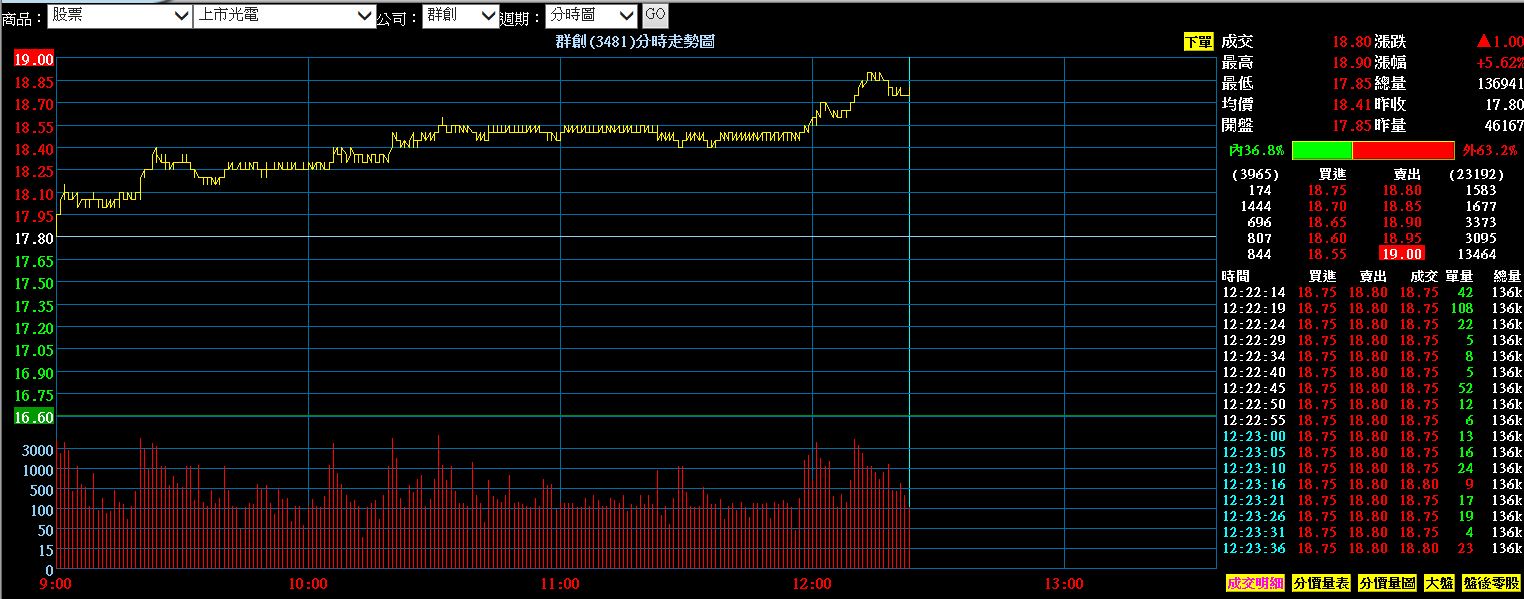Viewport: 1524px width, 599px height.
Task: Click the ask volume 13464
Action: tap(1476, 254)
